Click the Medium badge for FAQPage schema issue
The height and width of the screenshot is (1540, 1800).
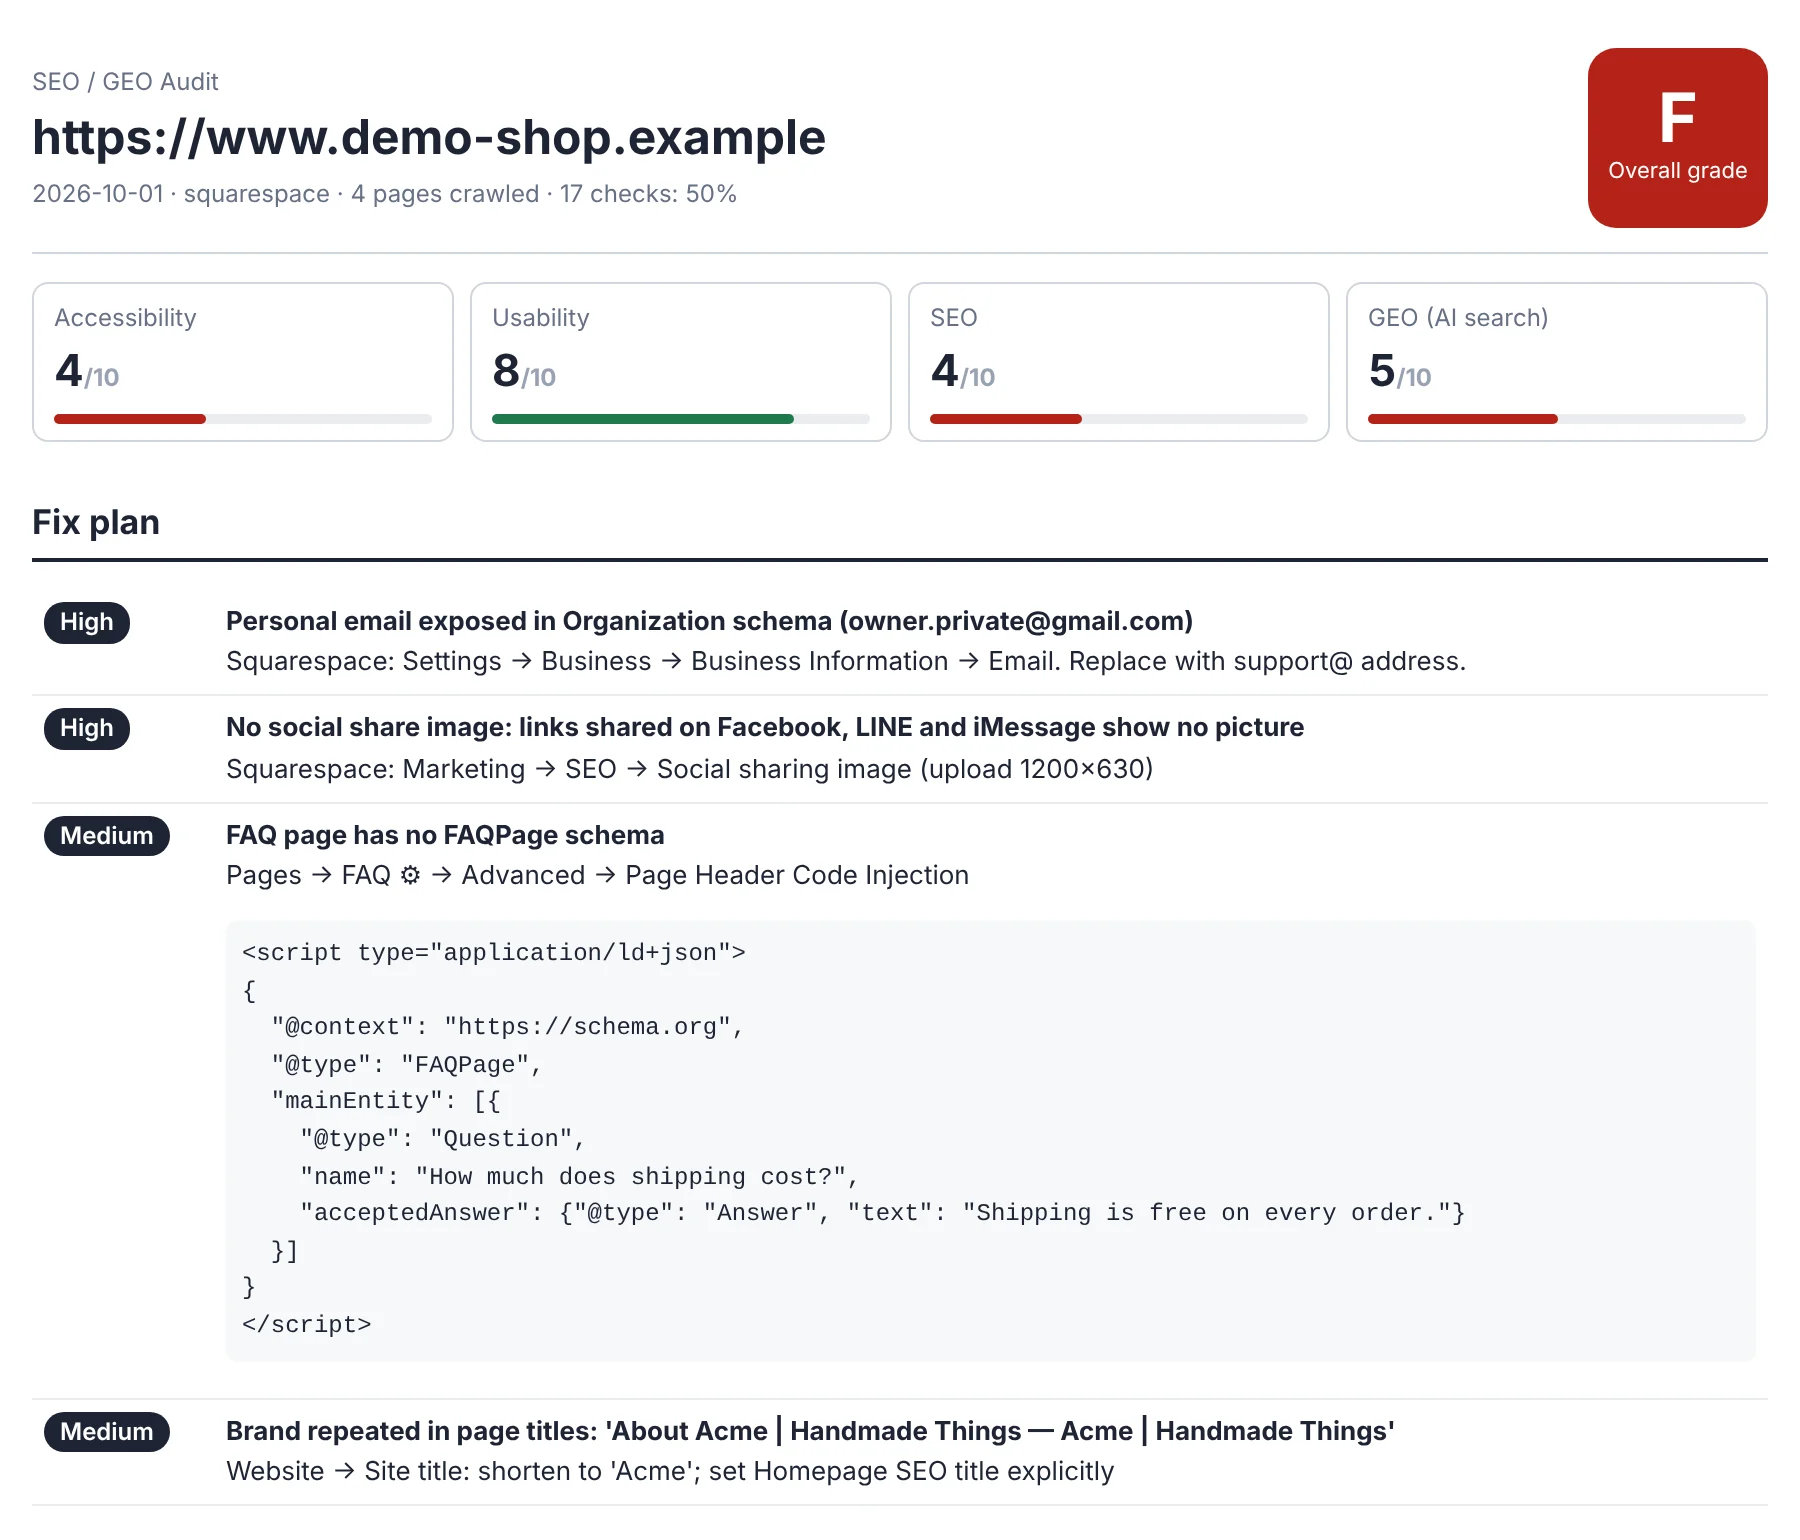tap(107, 836)
